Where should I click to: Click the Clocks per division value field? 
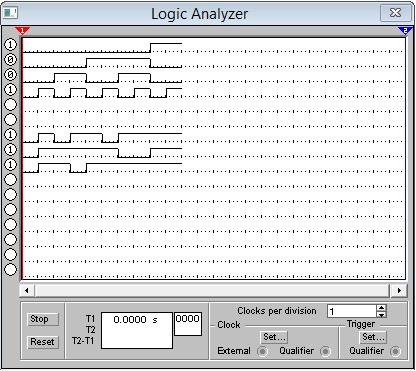[352, 311]
